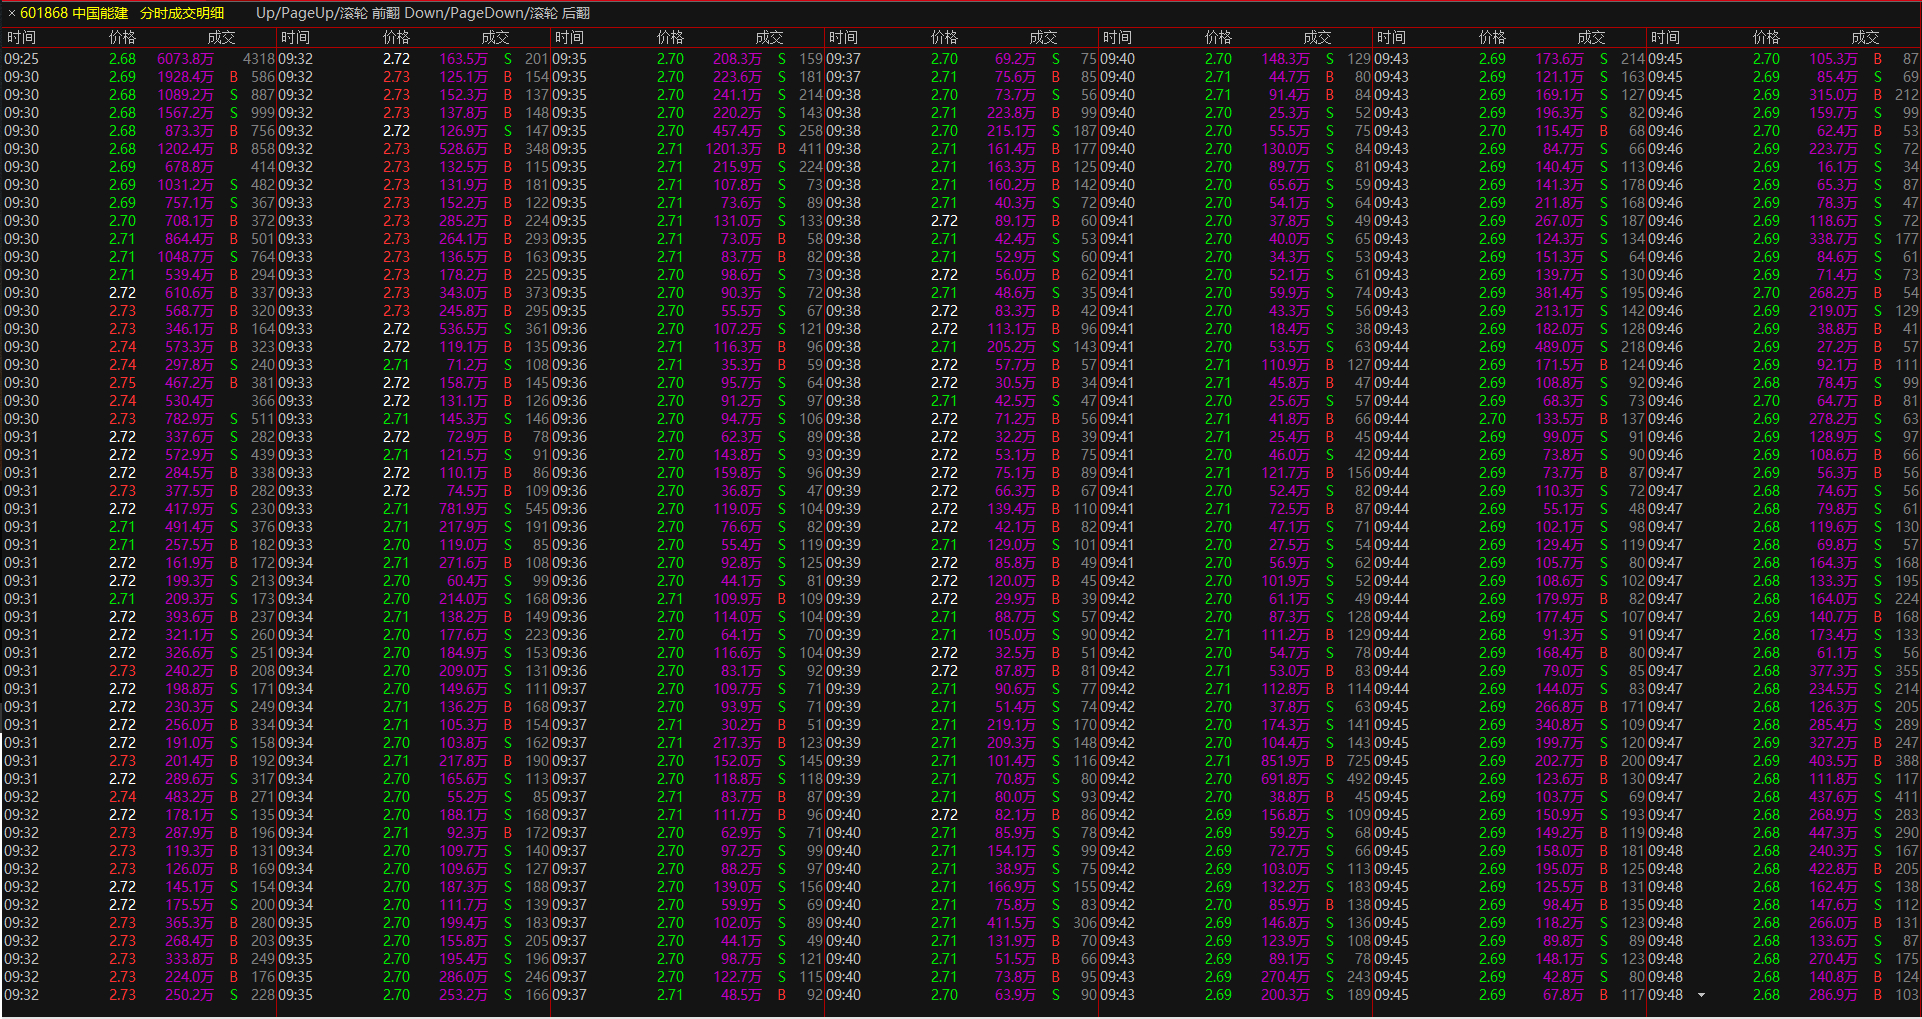Select the 343.0万 amount cell
The width and height of the screenshot is (1922, 1019).
(463, 293)
